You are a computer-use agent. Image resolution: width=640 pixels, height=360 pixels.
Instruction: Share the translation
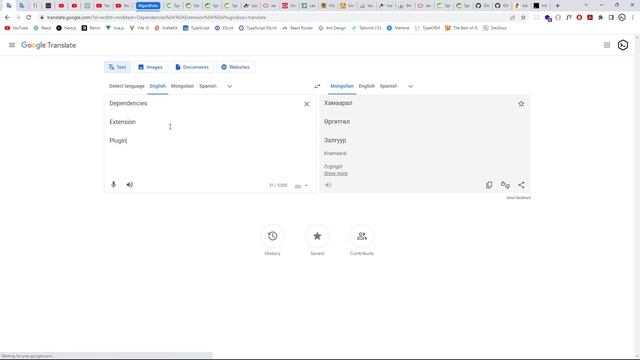pos(521,185)
